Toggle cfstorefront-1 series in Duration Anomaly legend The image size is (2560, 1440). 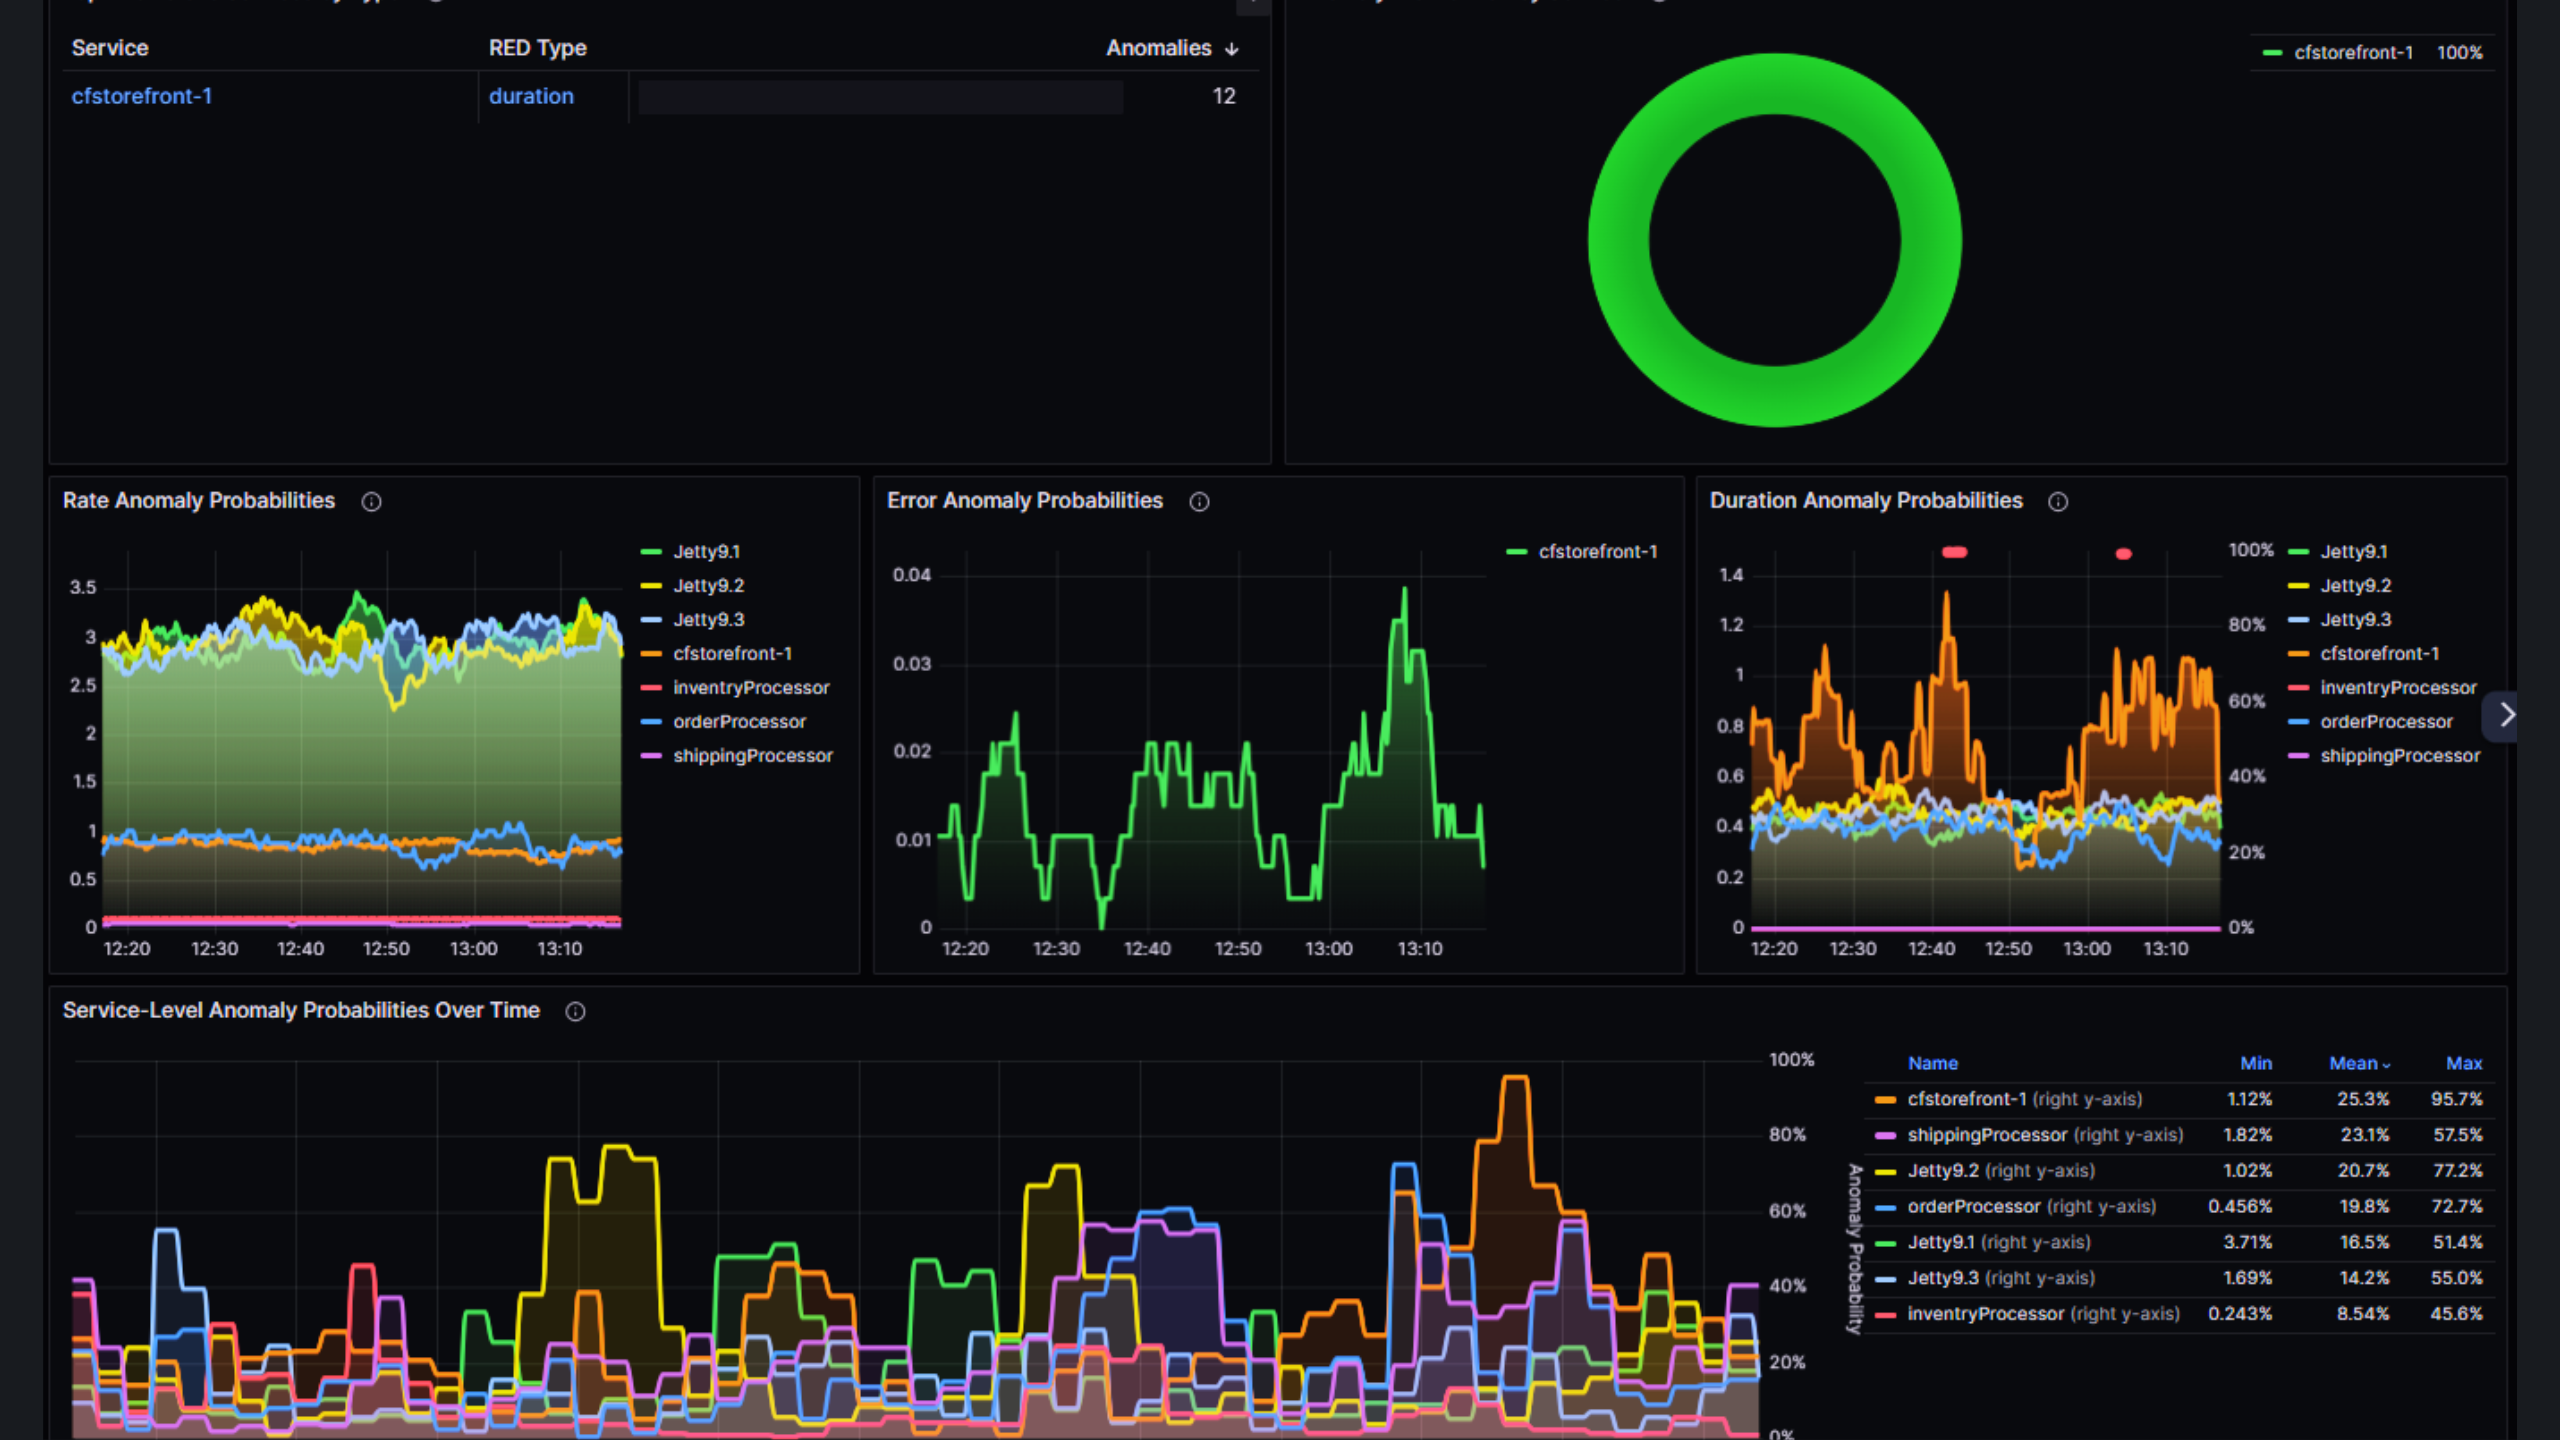pos(2379,654)
